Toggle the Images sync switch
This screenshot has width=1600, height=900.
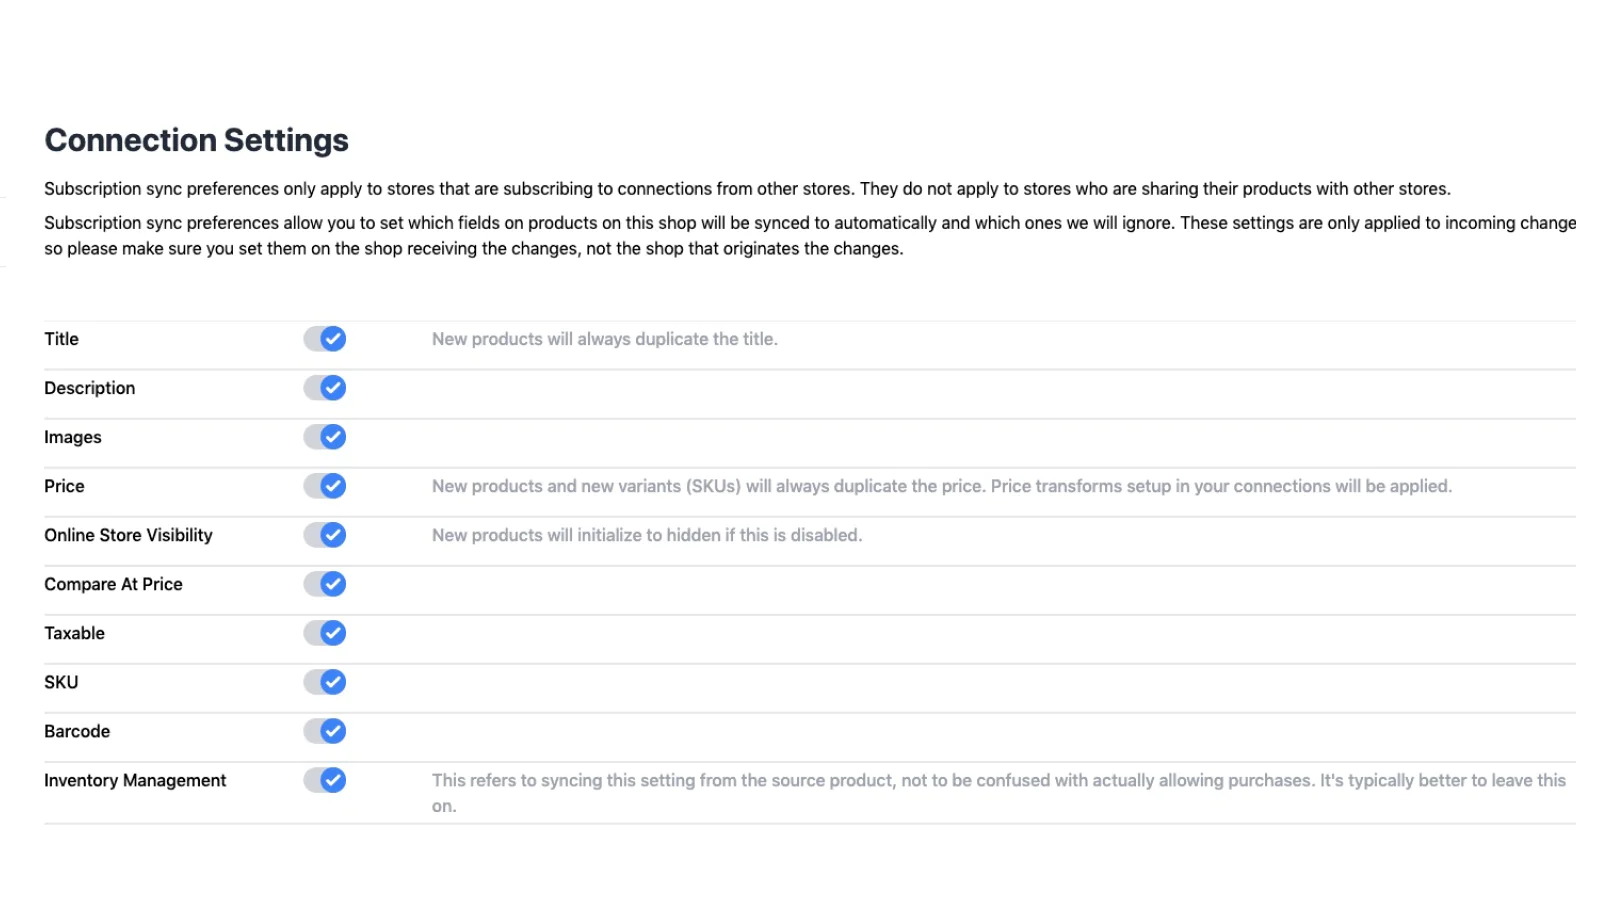(x=325, y=437)
